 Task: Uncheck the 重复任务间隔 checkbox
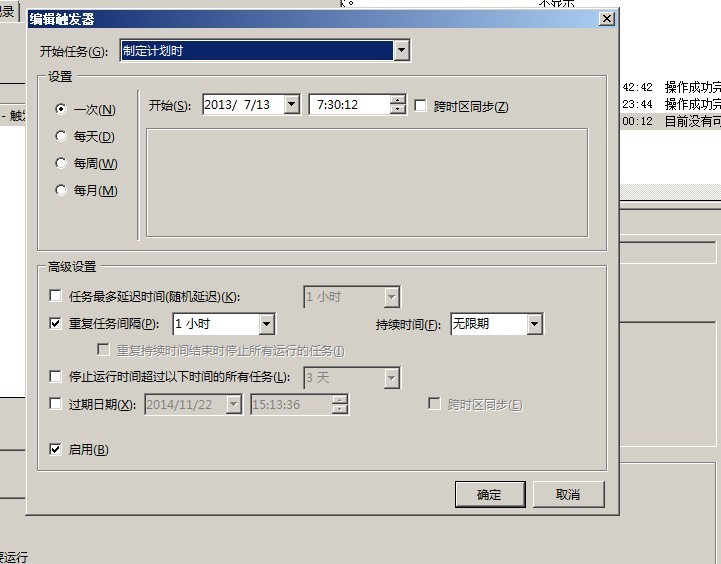click(55, 323)
